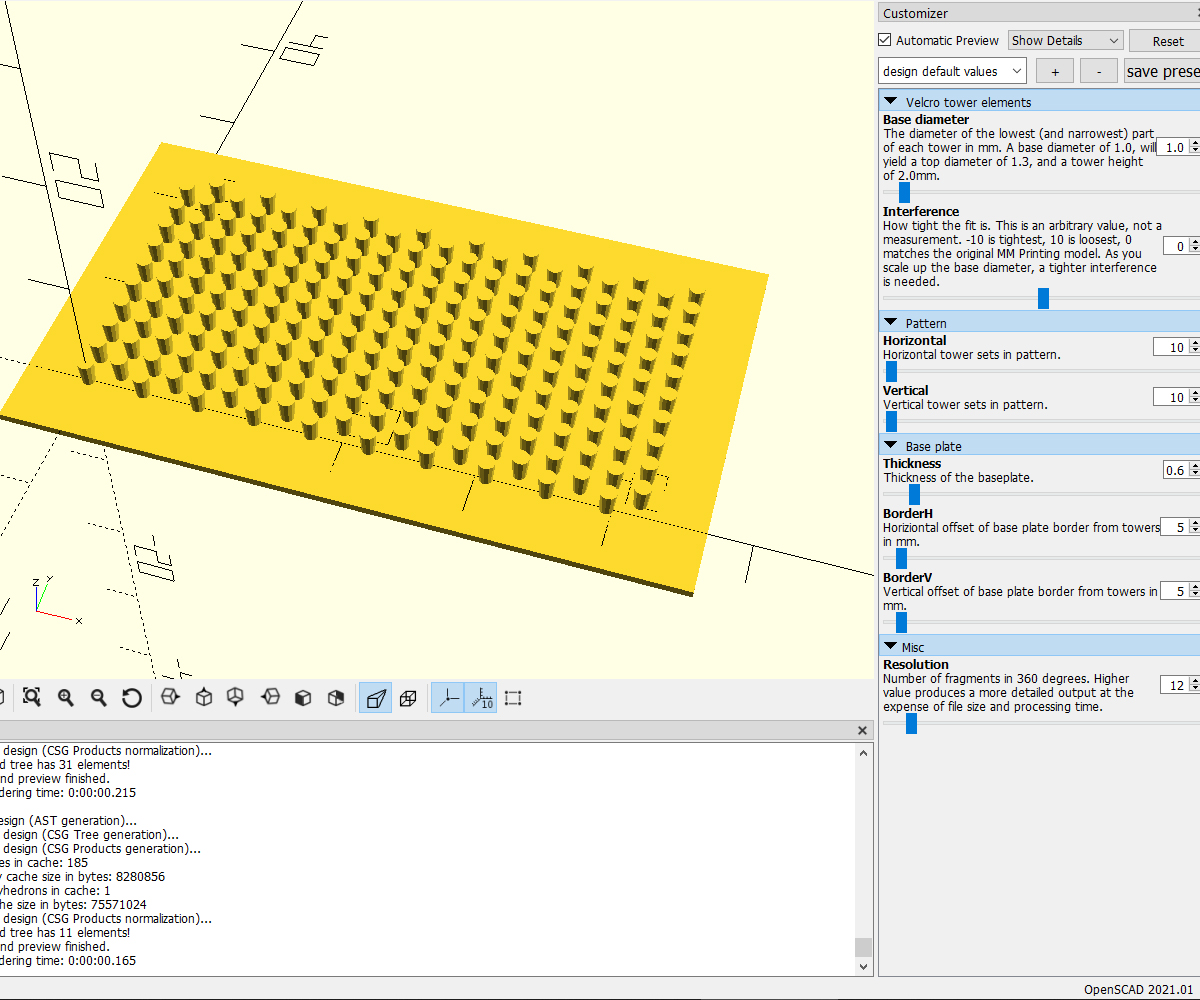Uncheck the Automatic Preview checkbox

[x=884, y=40]
